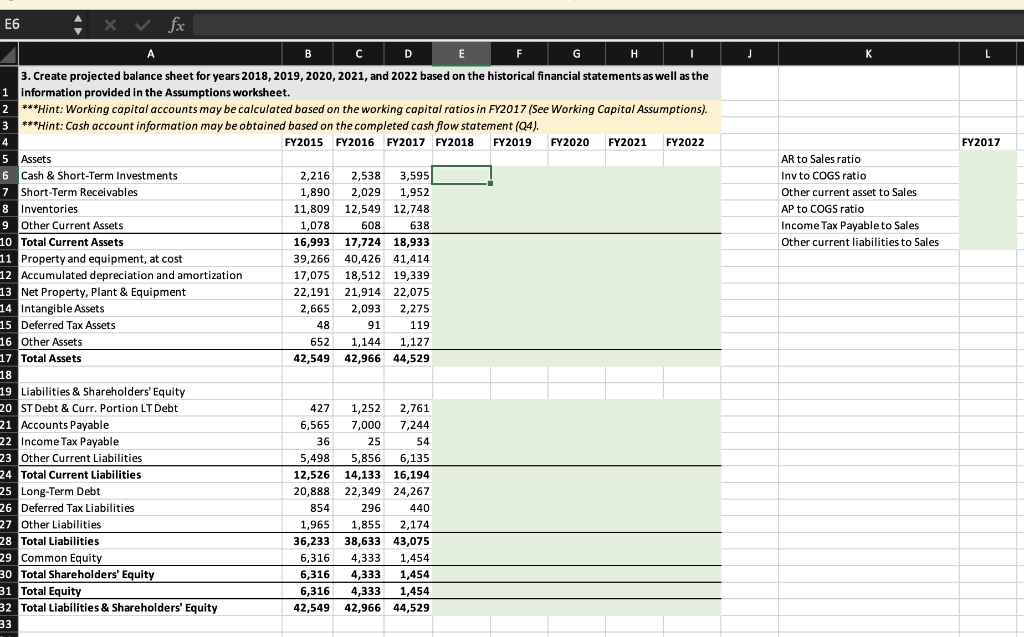The width and height of the screenshot is (1024, 637).
Task: Click FY2015 inventories value 11,809
Action: pos(312,209)
